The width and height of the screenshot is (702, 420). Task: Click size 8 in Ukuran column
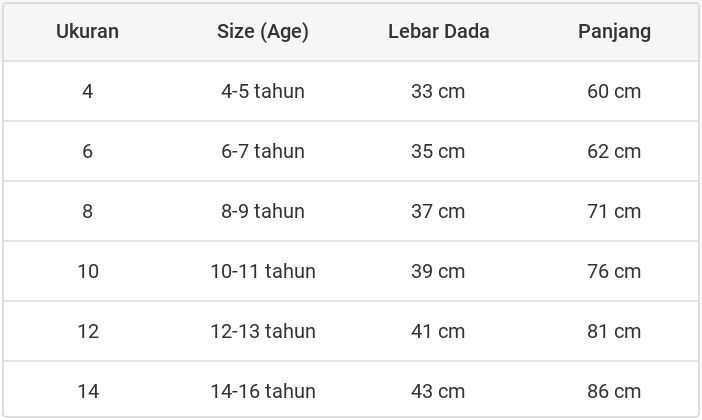[88, 211]
